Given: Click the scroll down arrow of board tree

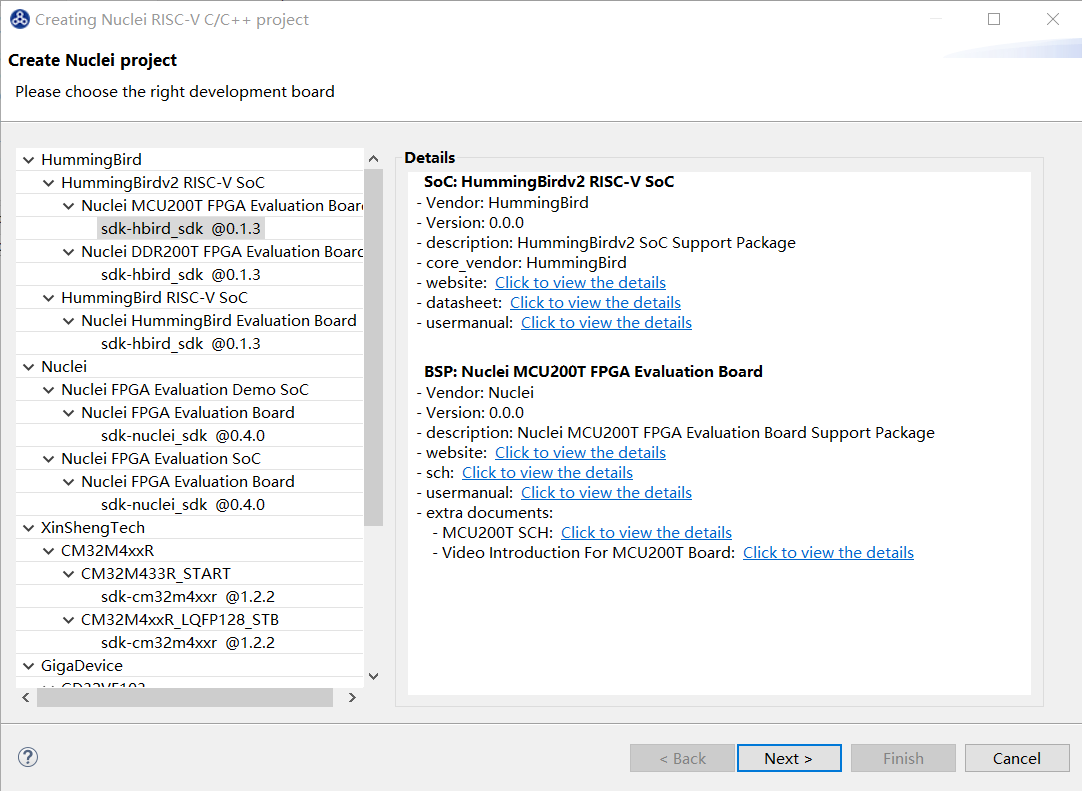Looking at the screenshot, I should [373, 676].
